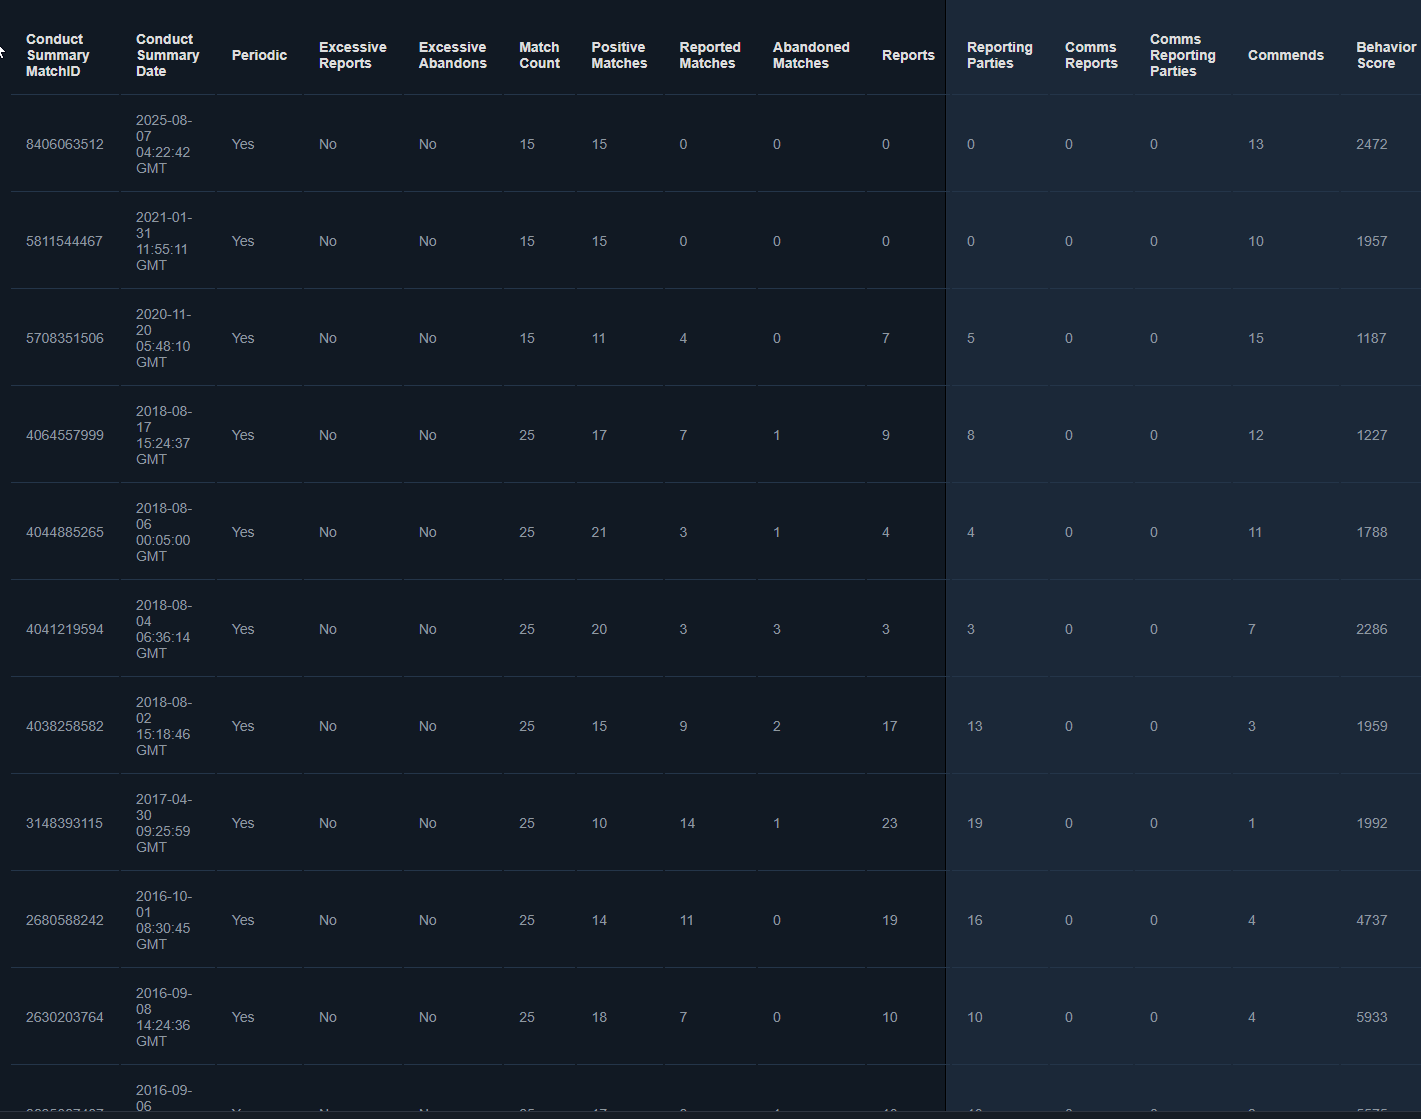The height and width of the screenshot is (1119, 1421).
Task: Click the date 2020-11-20 05:48:10 GMT
Action: coord(164,338)
